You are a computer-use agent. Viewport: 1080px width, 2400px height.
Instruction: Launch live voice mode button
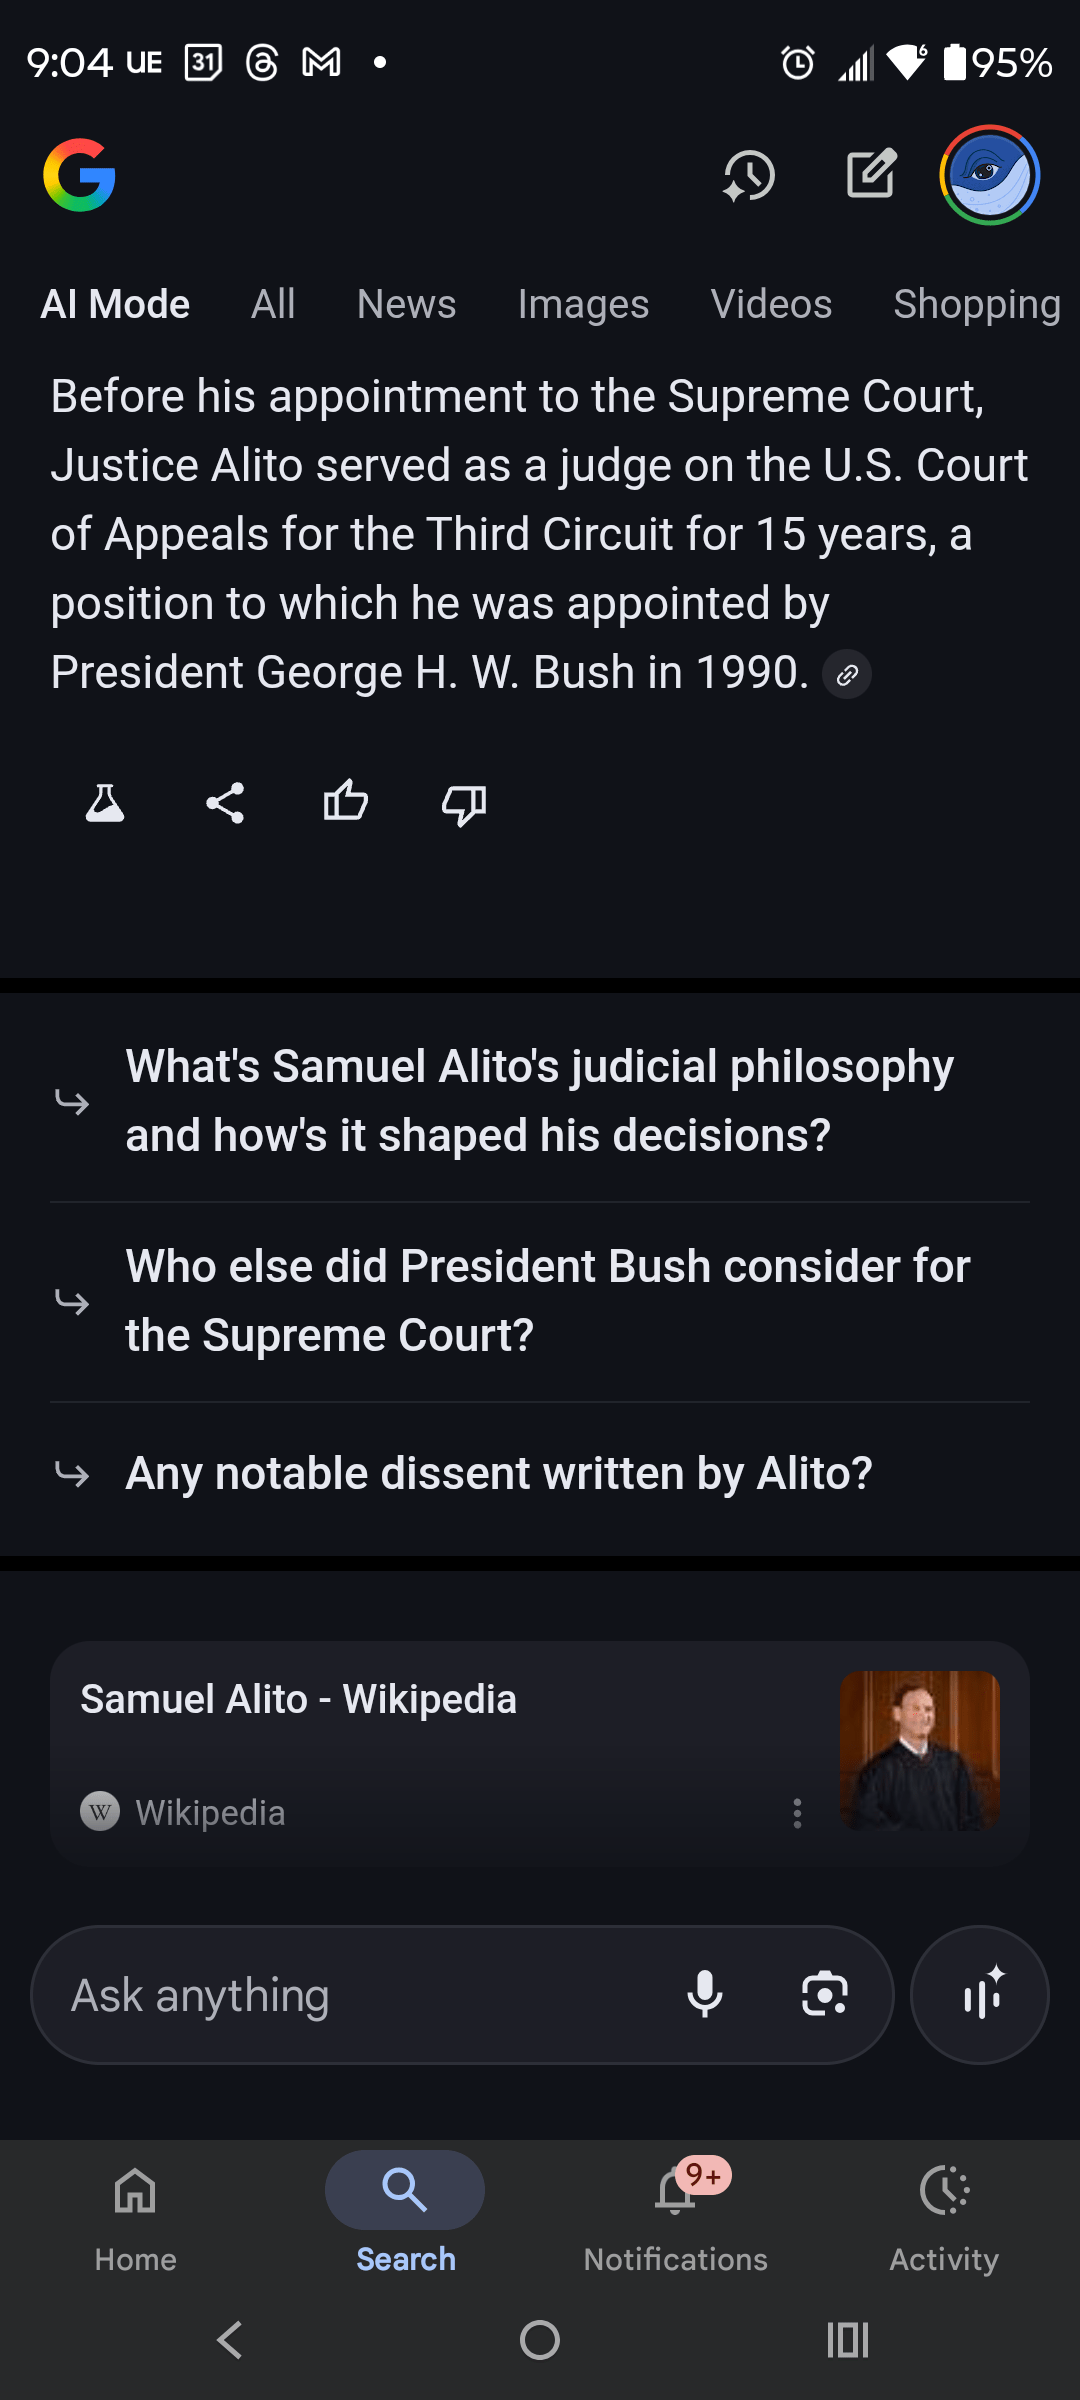[980, 1995]
